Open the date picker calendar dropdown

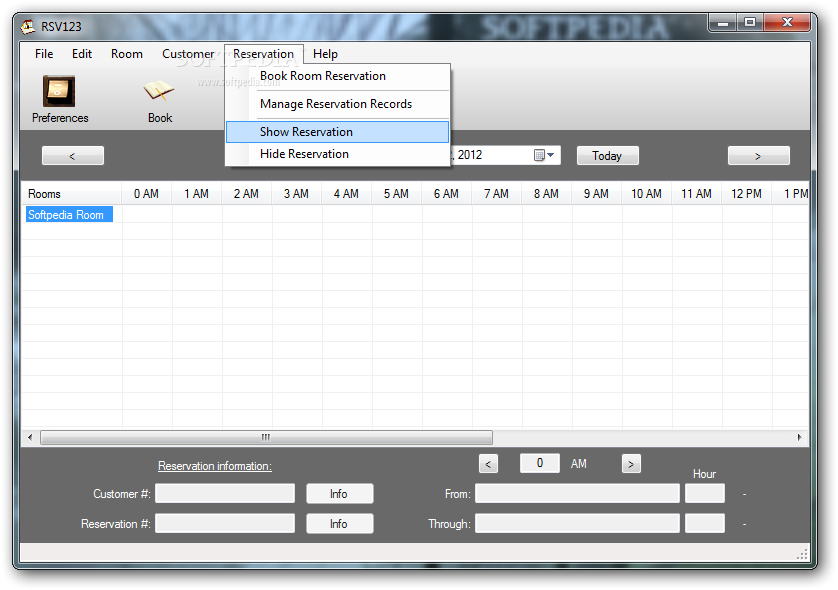tap(545, 155)
